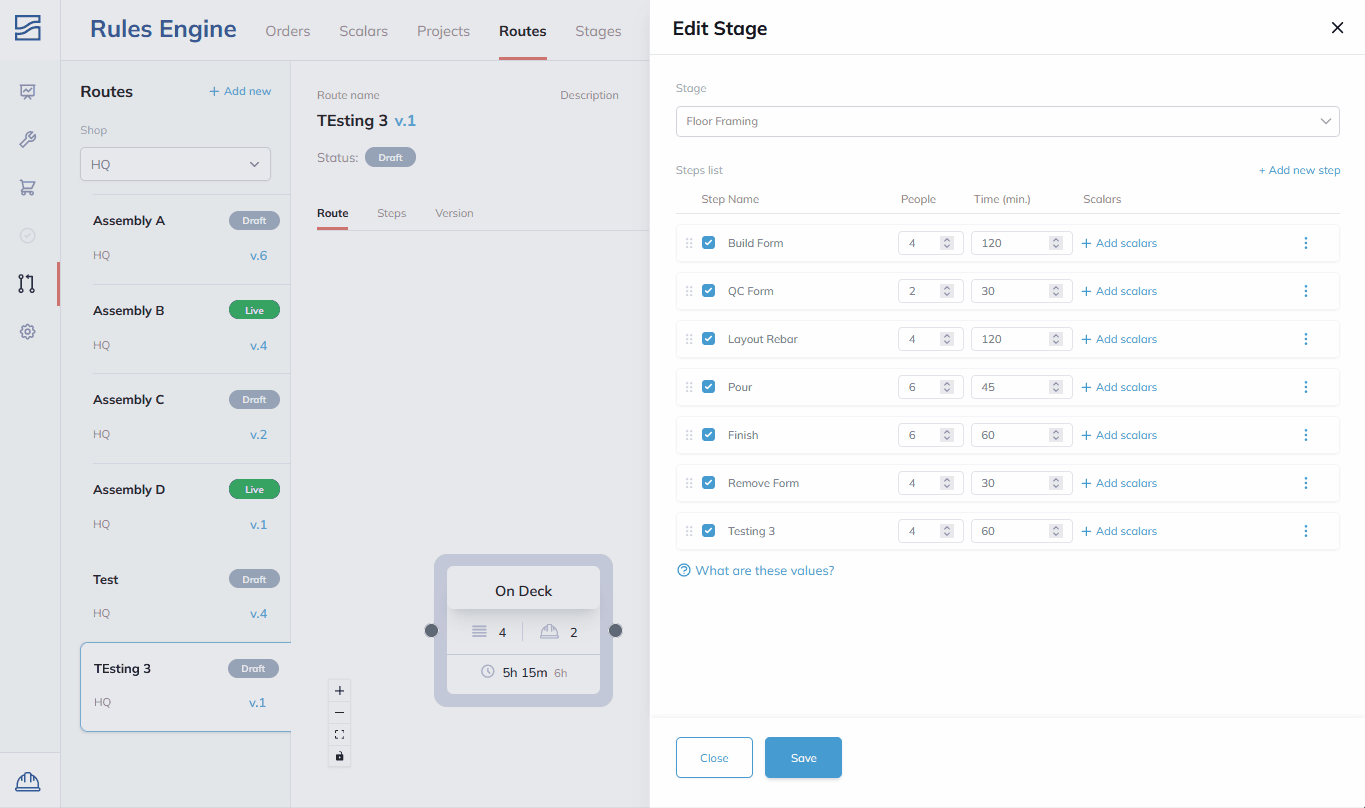The height and width of the screenshot is (808, 1365).
Task: Adjust People stepper for QC Form
Action: 947,291
